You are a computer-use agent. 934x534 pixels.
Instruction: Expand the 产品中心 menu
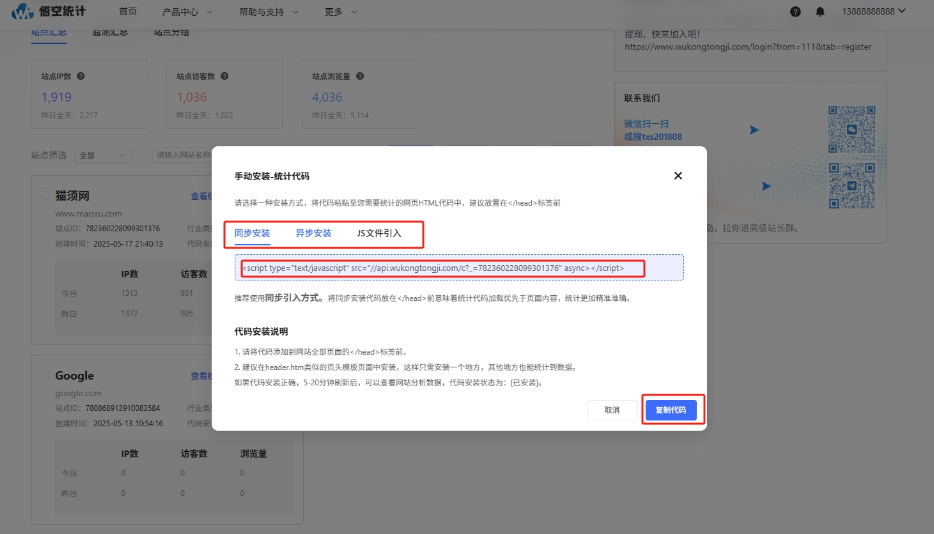click(187, 12)
